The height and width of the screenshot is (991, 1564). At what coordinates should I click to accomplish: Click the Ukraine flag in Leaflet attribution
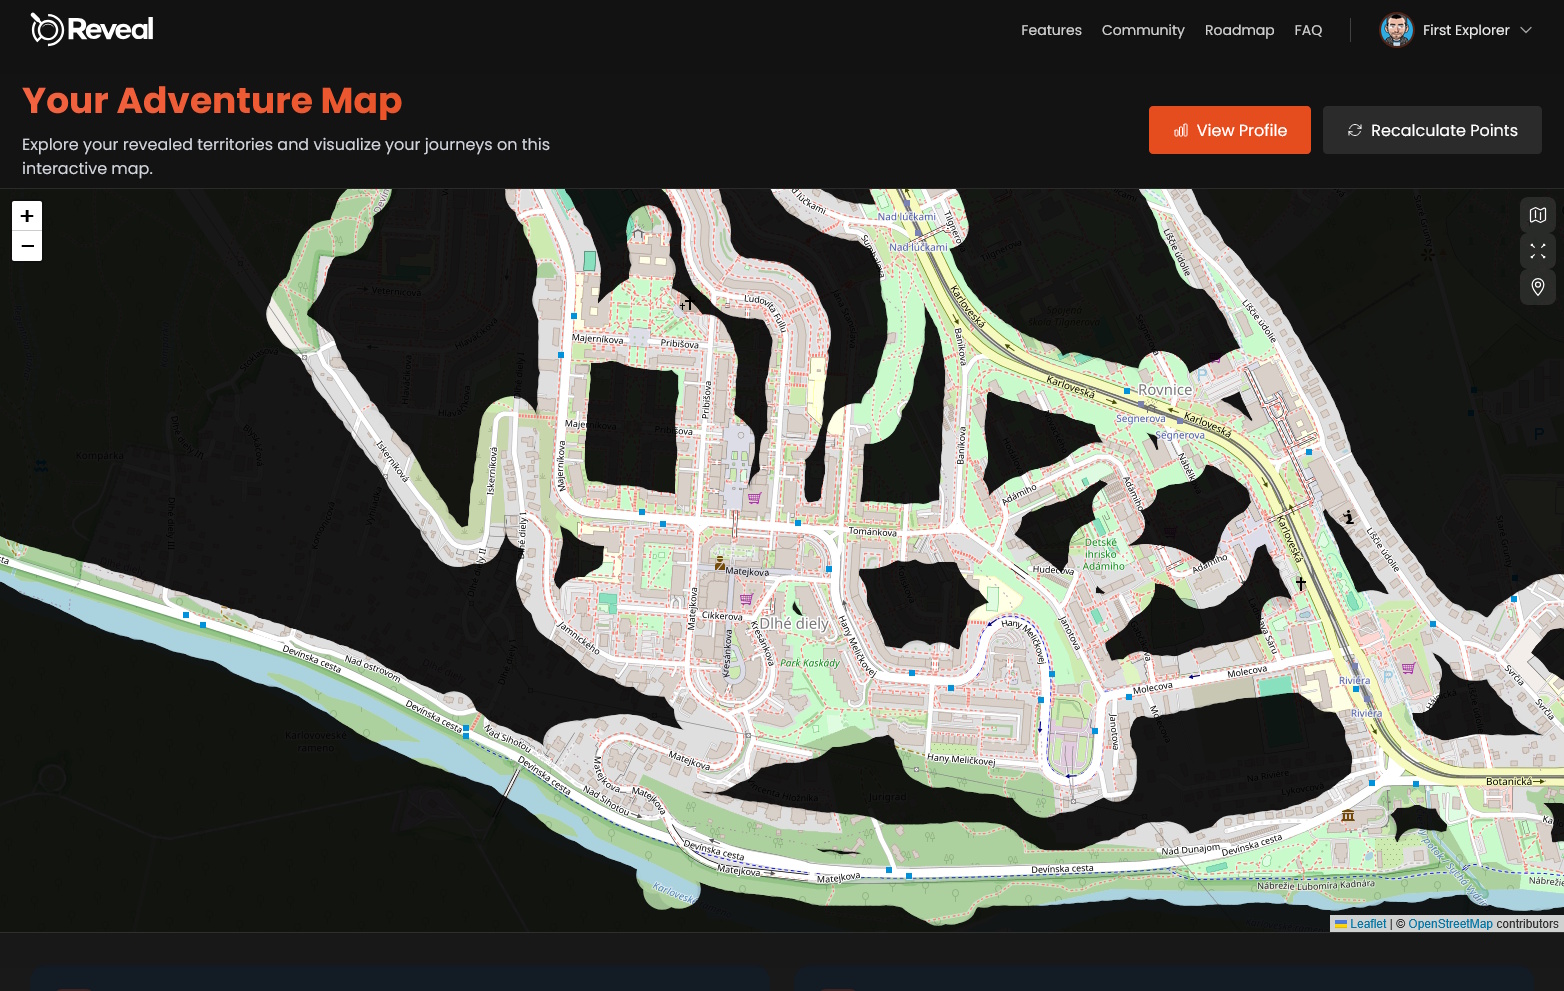pos(1340,924)
